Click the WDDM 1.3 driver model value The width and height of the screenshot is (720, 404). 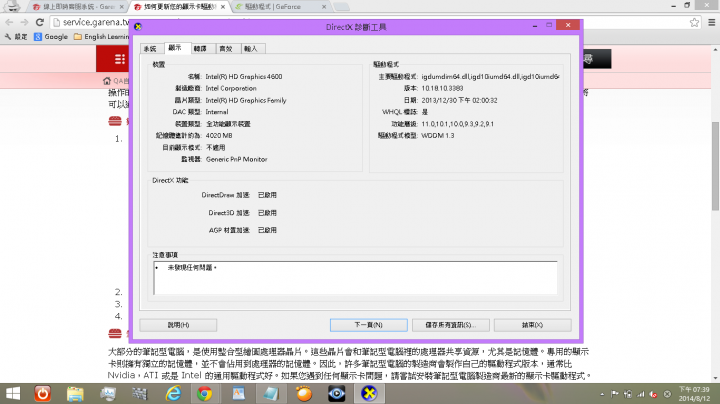pyautogui.click(x=438, y=135)
